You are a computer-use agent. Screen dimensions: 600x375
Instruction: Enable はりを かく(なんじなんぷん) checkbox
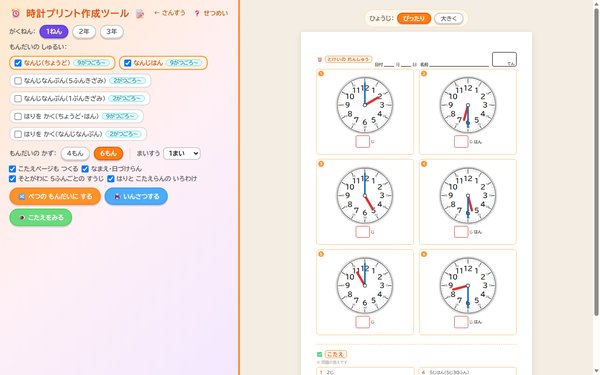coord(18,134)
